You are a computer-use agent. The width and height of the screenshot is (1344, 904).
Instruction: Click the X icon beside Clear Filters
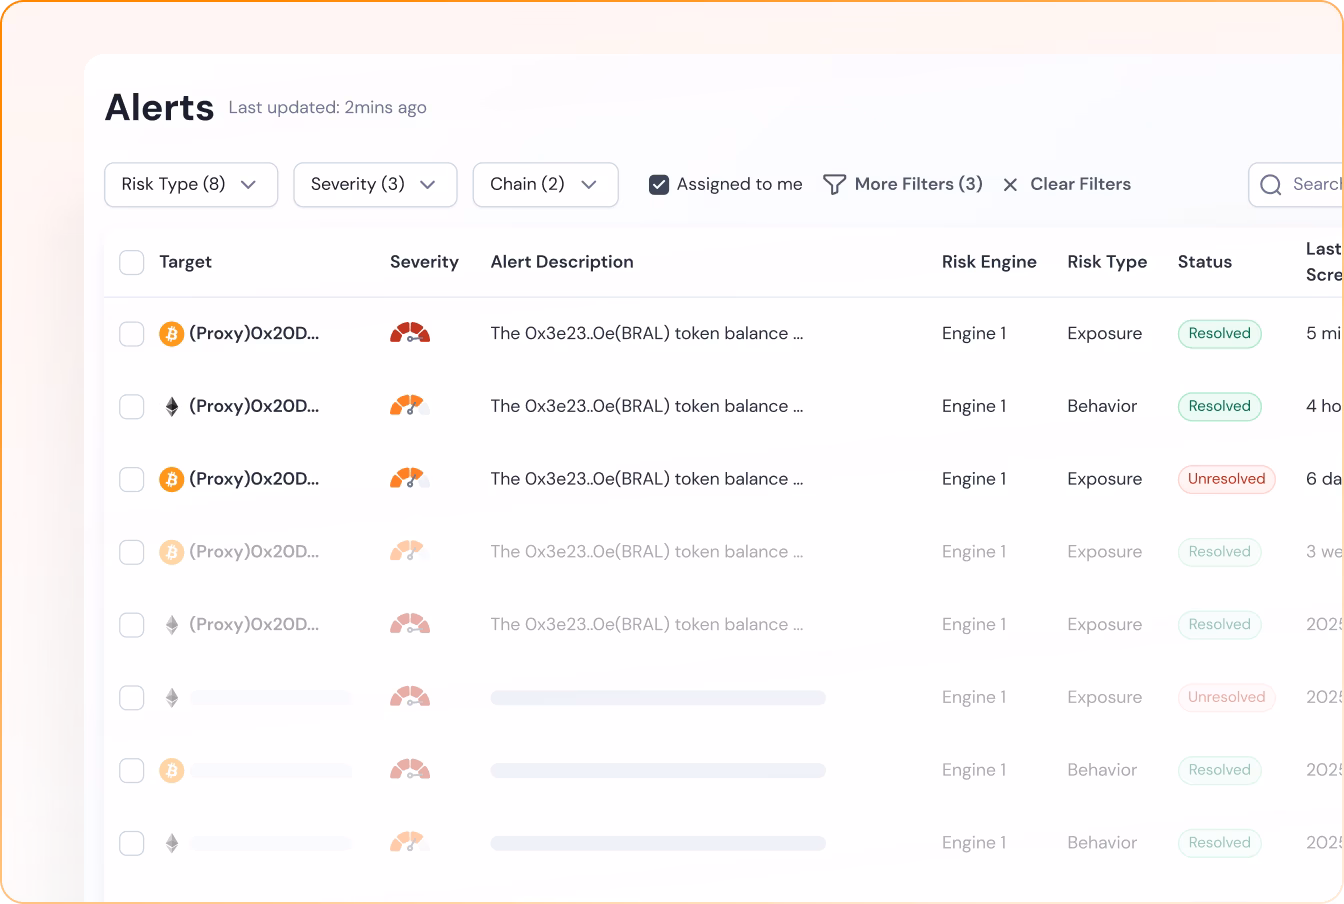click(x=1010, y=185)
